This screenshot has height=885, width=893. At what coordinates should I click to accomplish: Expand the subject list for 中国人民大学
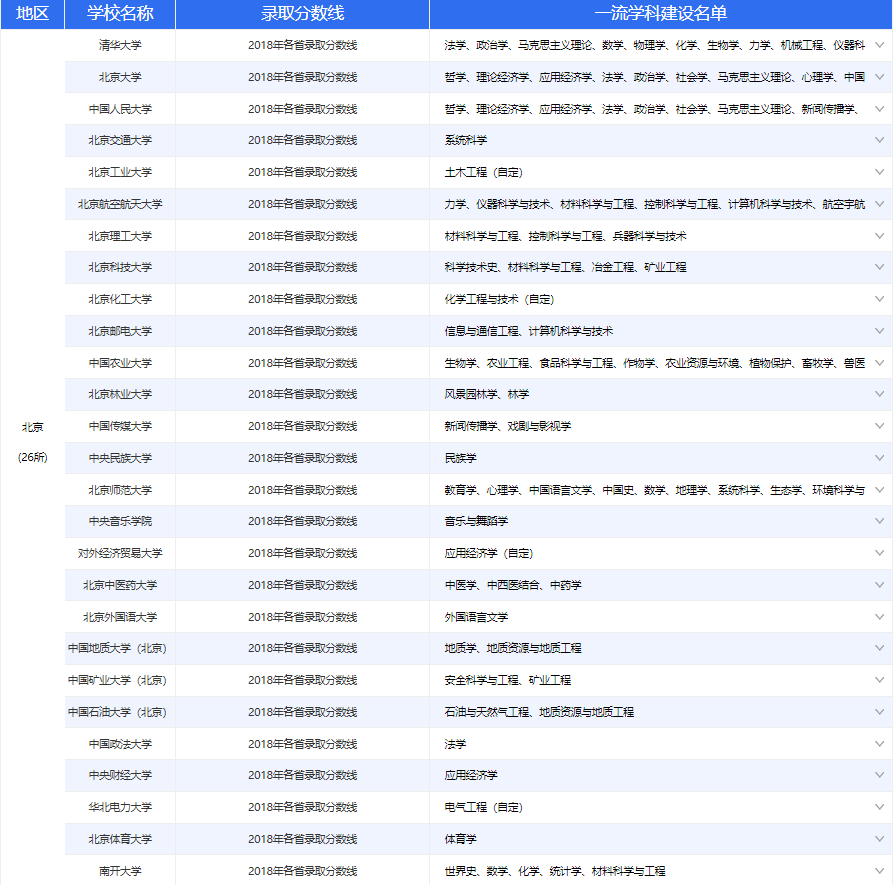[x=879, y=109]
